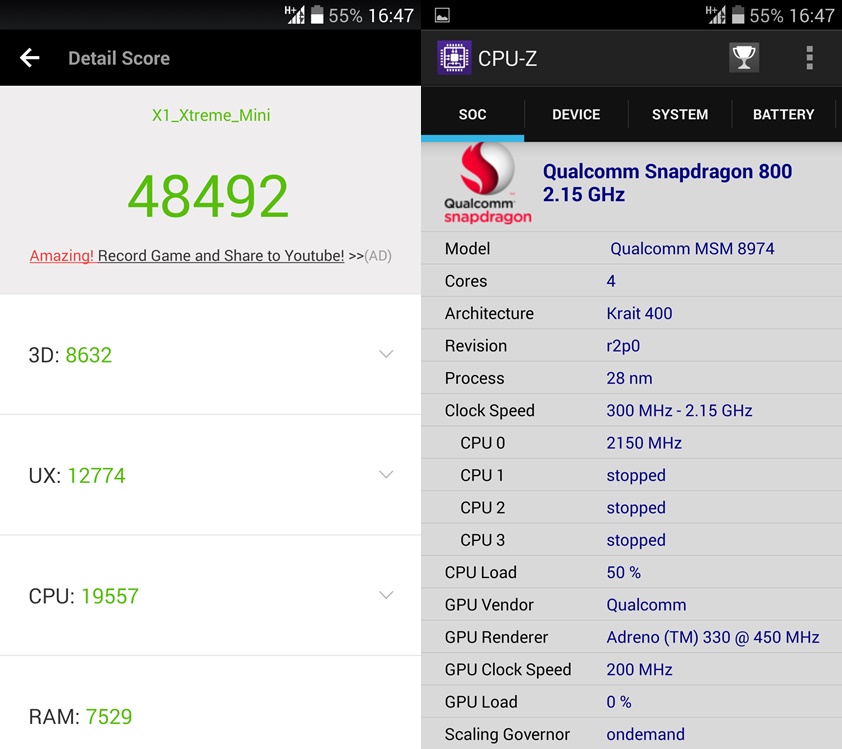This screenshot has width=842, height=749.
Task: Expand the CPU score details
Action: (x=386, y=595)
